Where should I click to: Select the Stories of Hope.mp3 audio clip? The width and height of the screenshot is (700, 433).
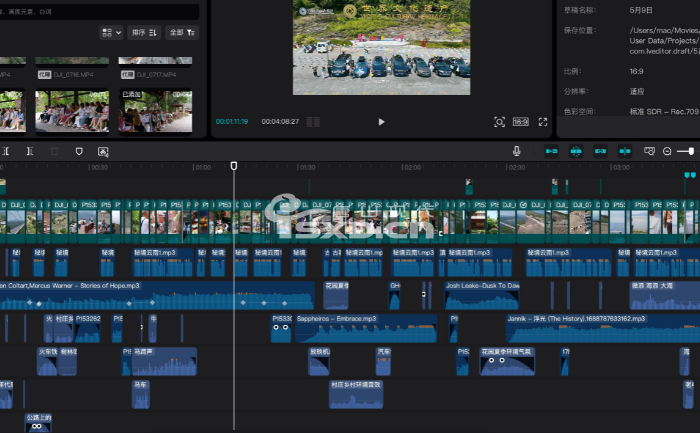click(x=157, y=296)
